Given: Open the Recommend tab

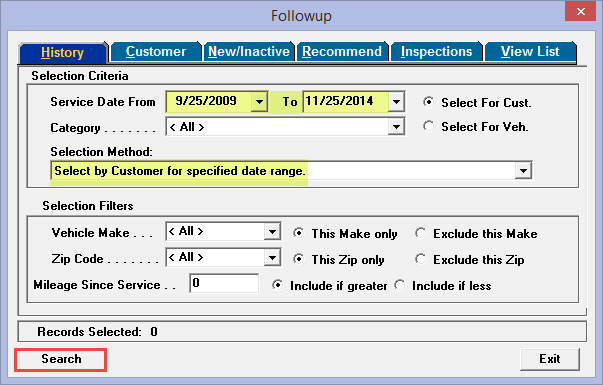Looking at the screenshot, I should (x=342, y=52).
